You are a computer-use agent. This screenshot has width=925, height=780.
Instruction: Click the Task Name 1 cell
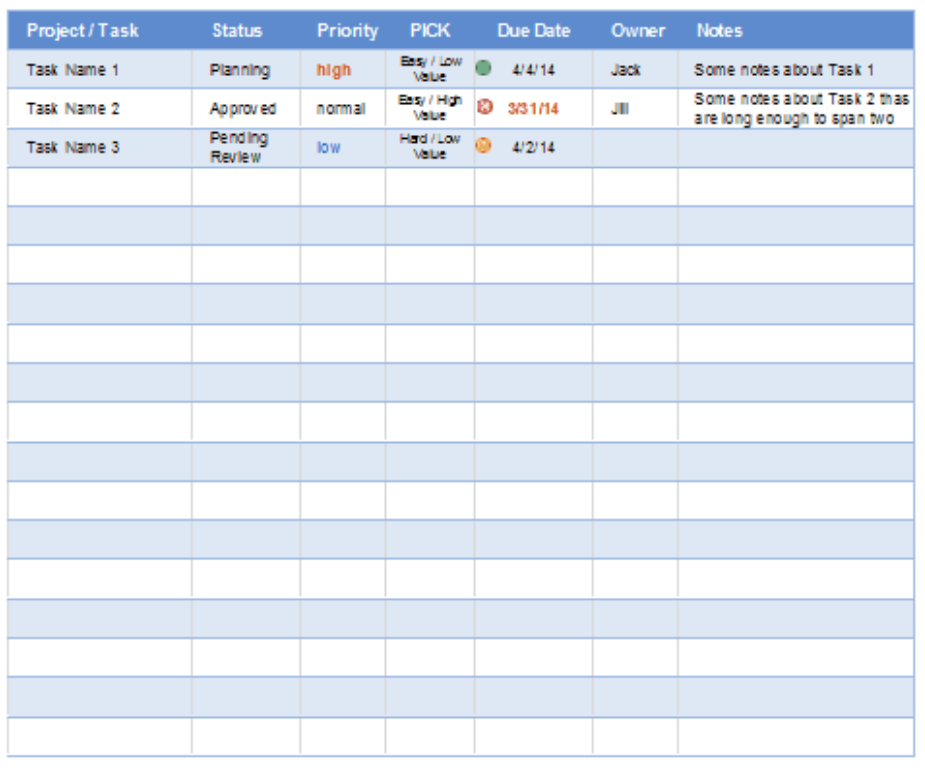point(100,70)
